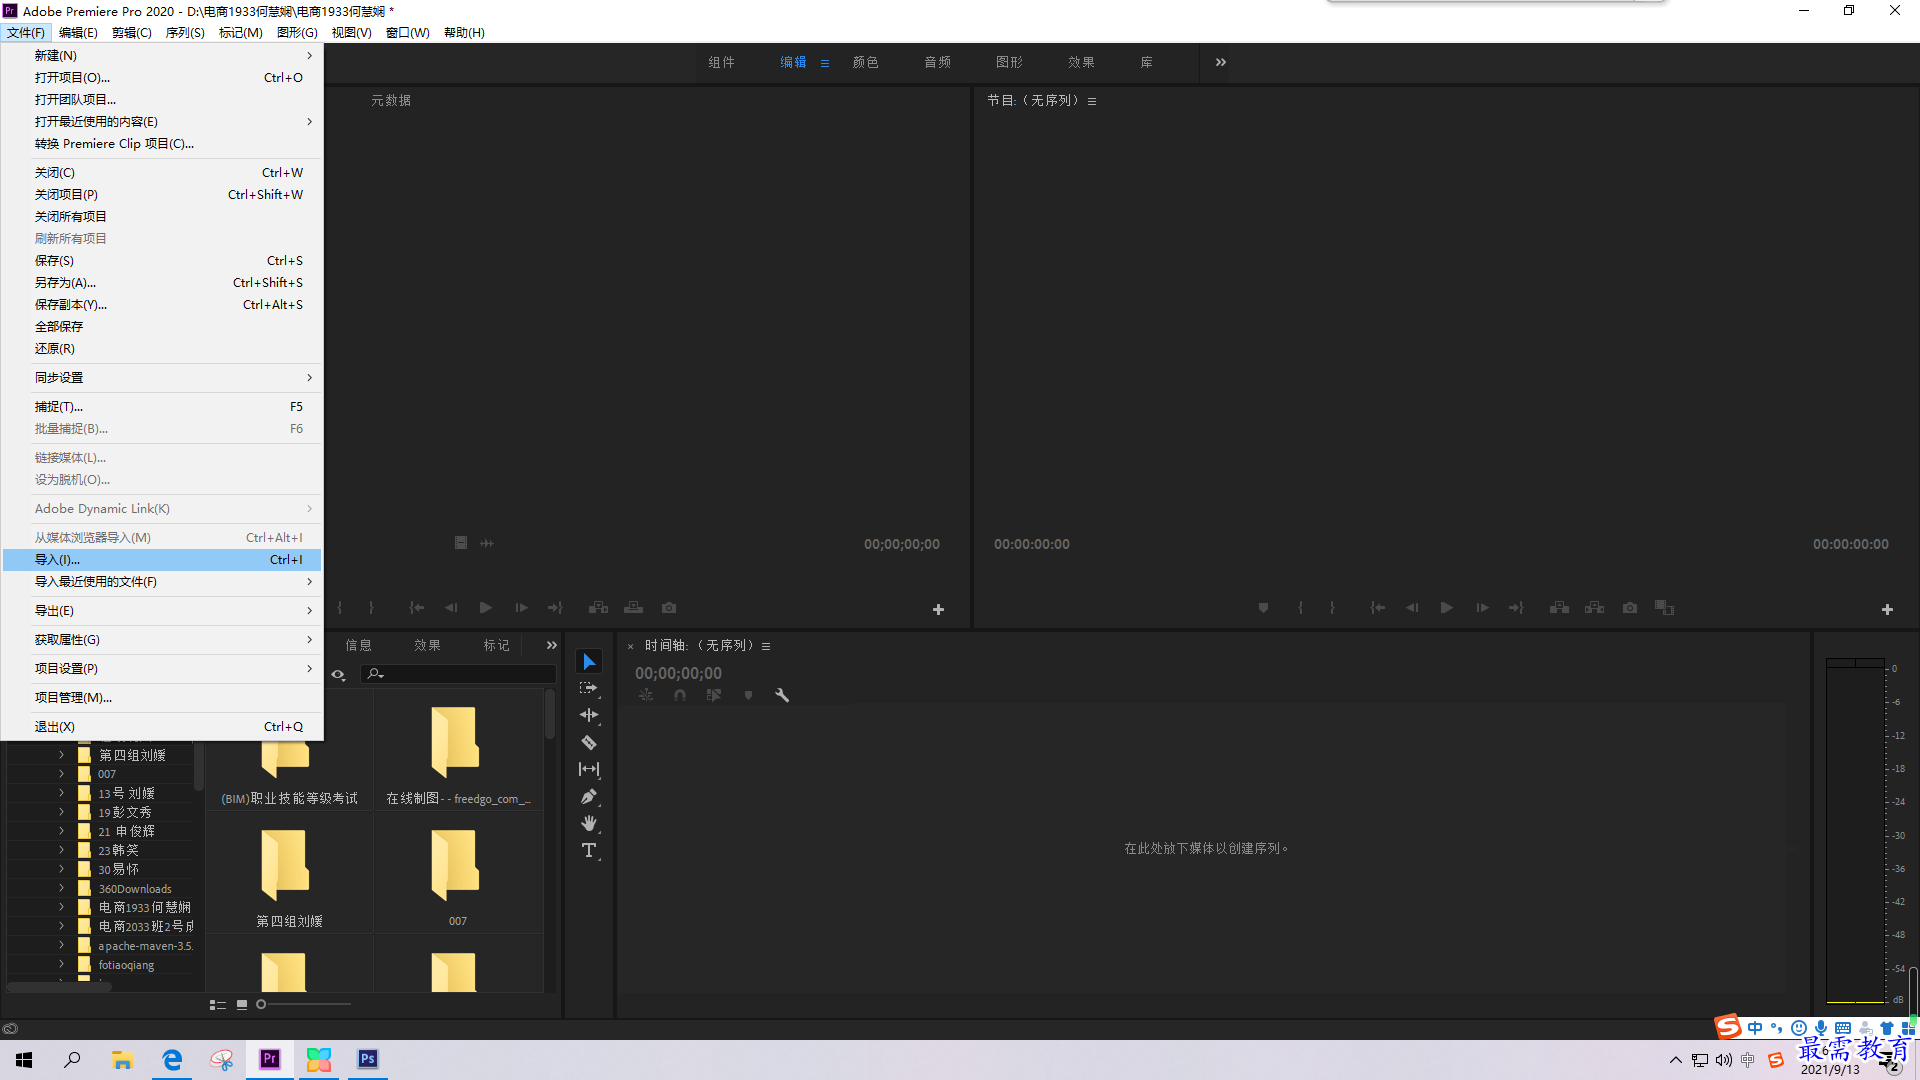Viewport: 1920px width, 1080px height.
Task: Open timeline display settings wrench
Action: [782, 695]
